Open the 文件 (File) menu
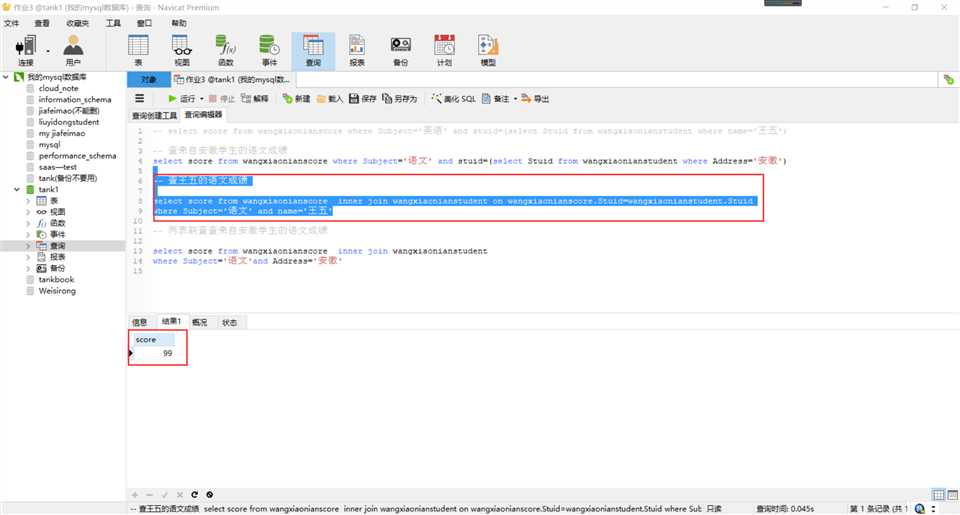This screenshot has height=515, width=960. pyautogui.click(x=12, y=23)
